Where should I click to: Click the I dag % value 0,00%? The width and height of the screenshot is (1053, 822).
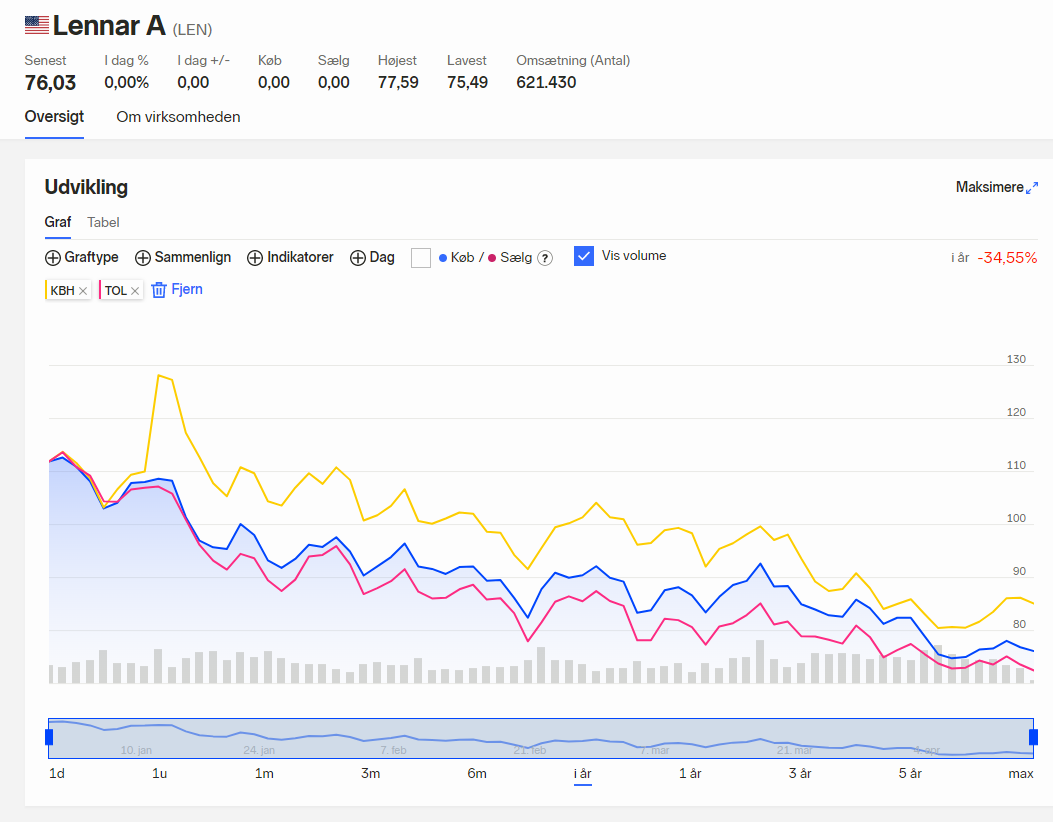tap(127, 83)
